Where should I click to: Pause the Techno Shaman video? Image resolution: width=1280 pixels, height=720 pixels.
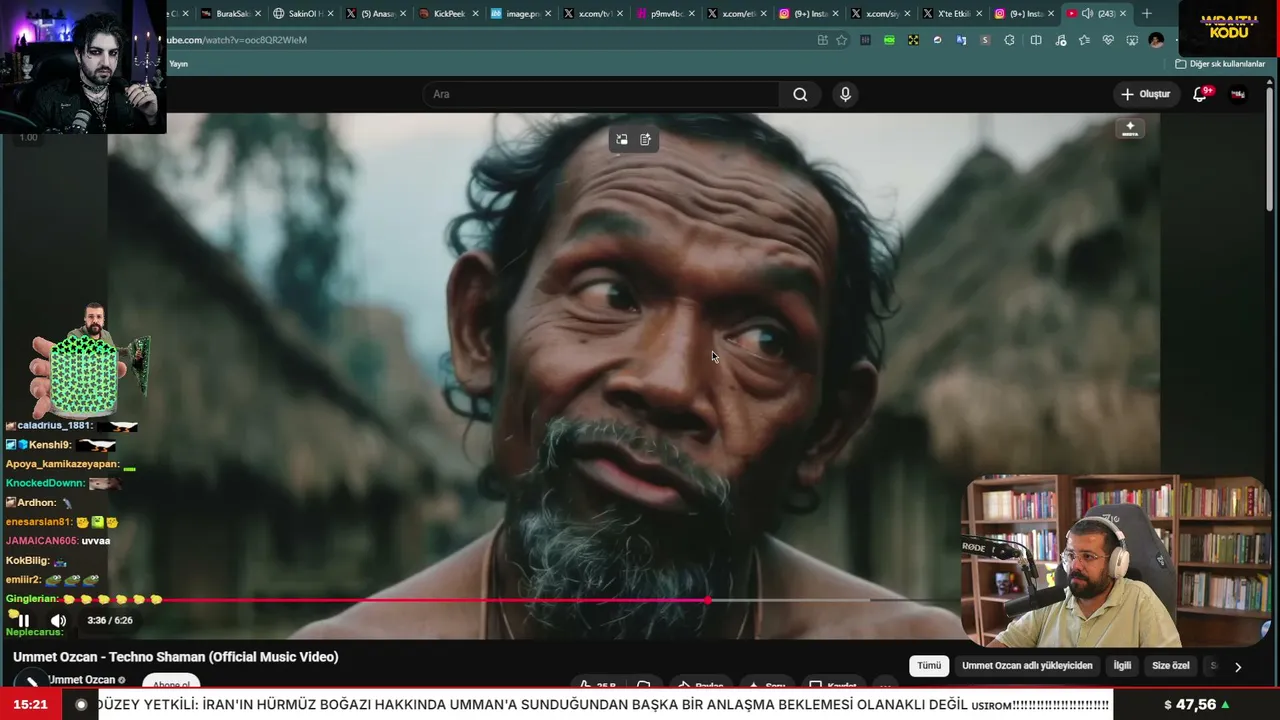pos(24,621)
